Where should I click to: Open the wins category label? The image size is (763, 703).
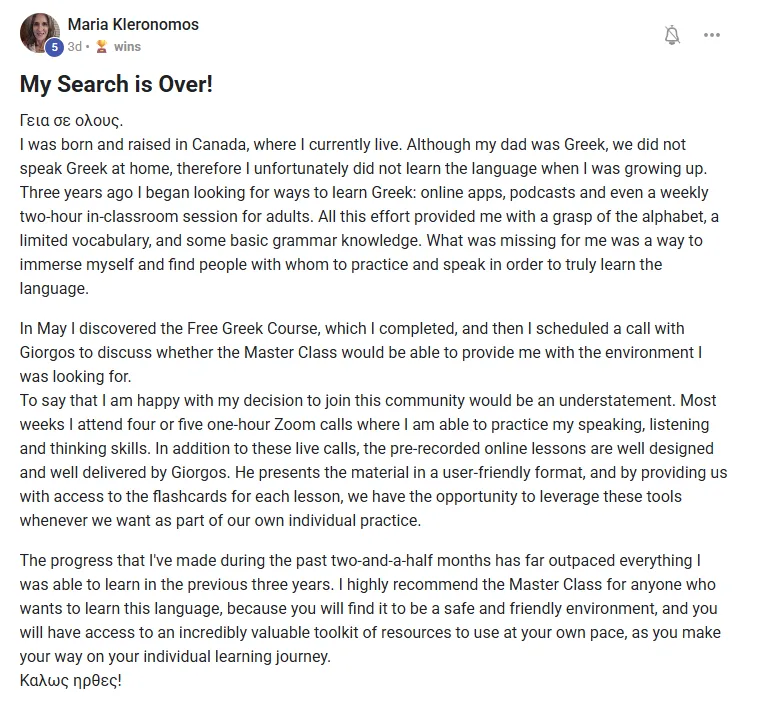tap(127, 47)
